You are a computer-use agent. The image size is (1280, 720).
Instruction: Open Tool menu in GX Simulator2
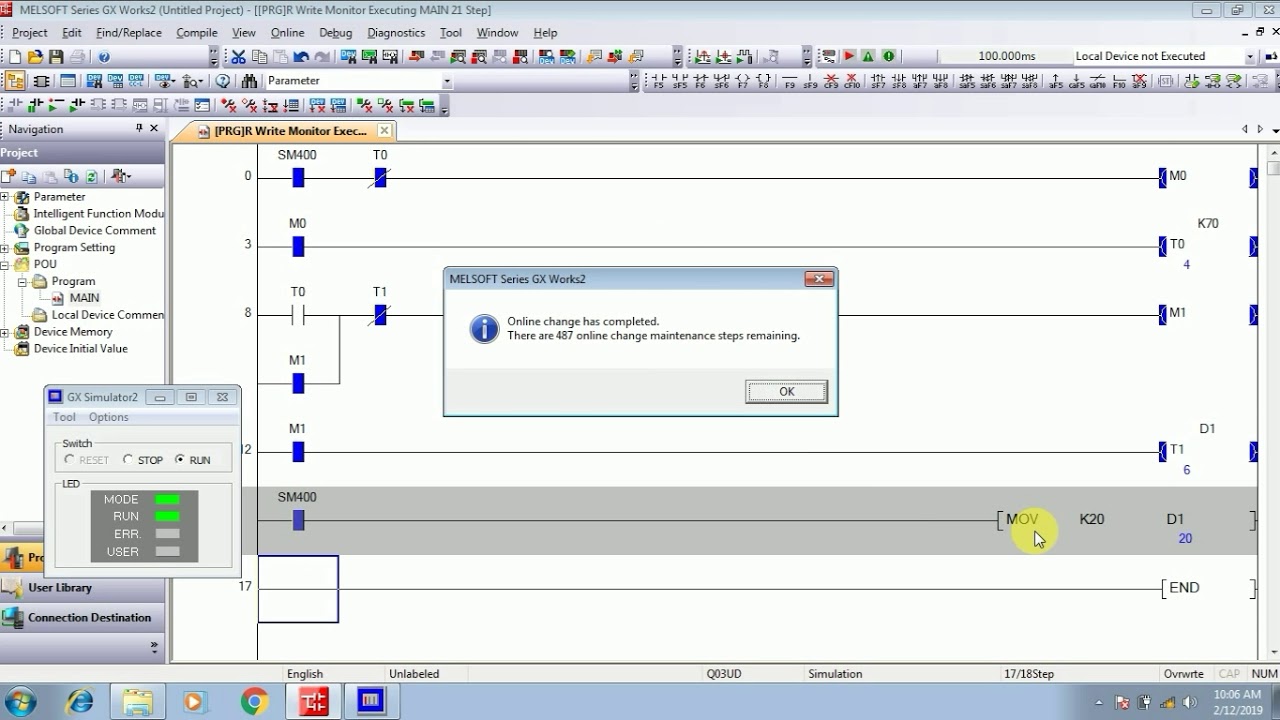[x=64, y=417]
